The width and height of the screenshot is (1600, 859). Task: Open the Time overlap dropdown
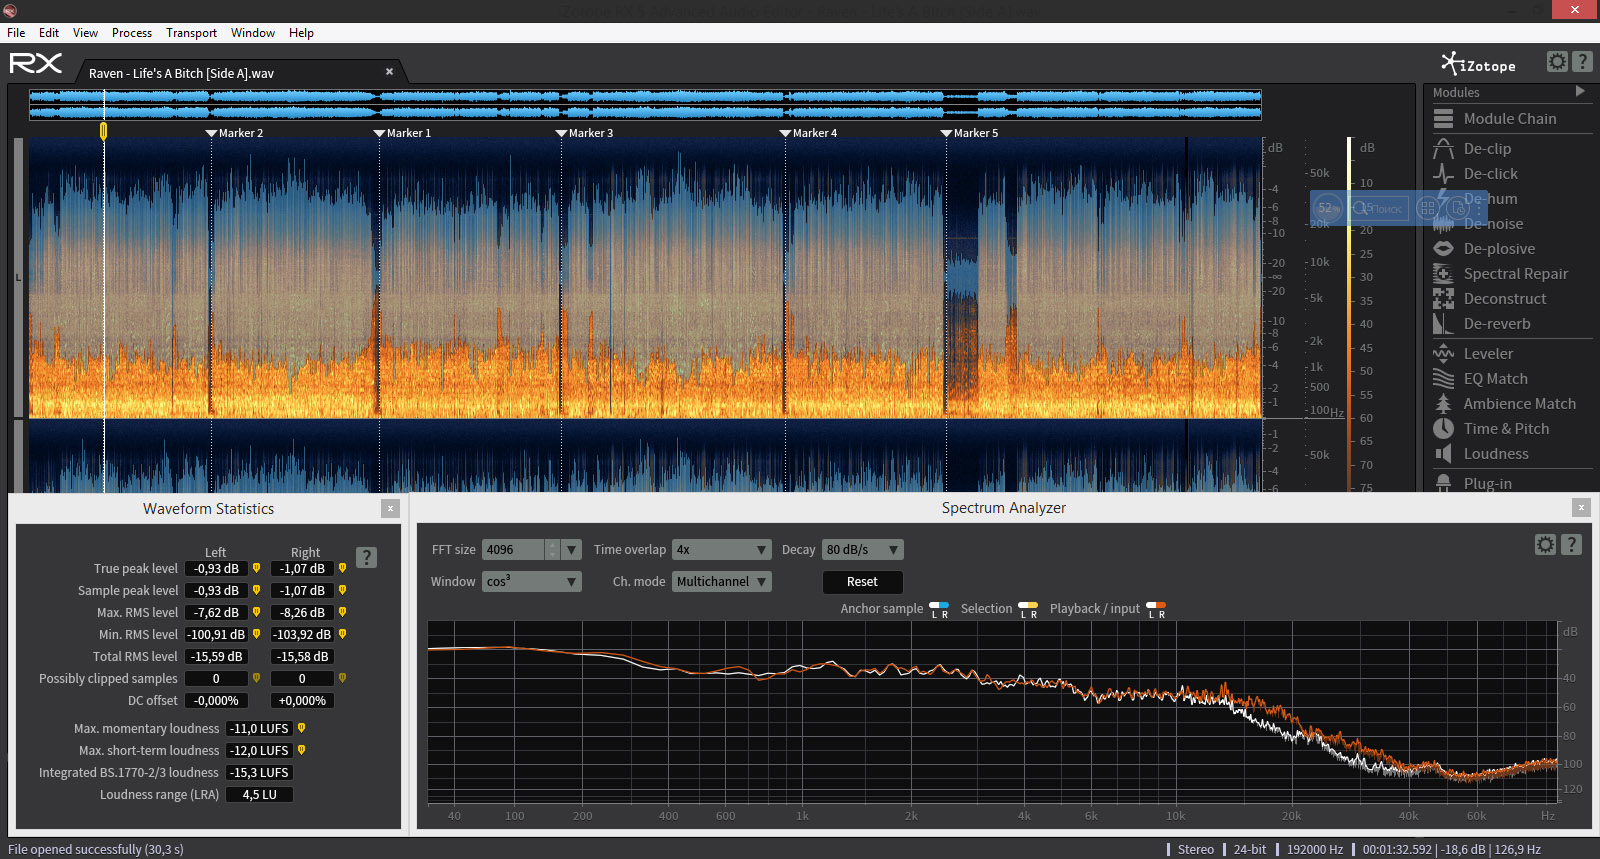click(721, 550)
